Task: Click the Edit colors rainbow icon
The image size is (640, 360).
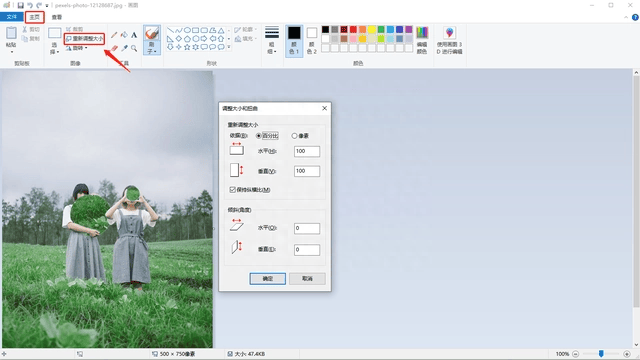Action: point(422,40)
